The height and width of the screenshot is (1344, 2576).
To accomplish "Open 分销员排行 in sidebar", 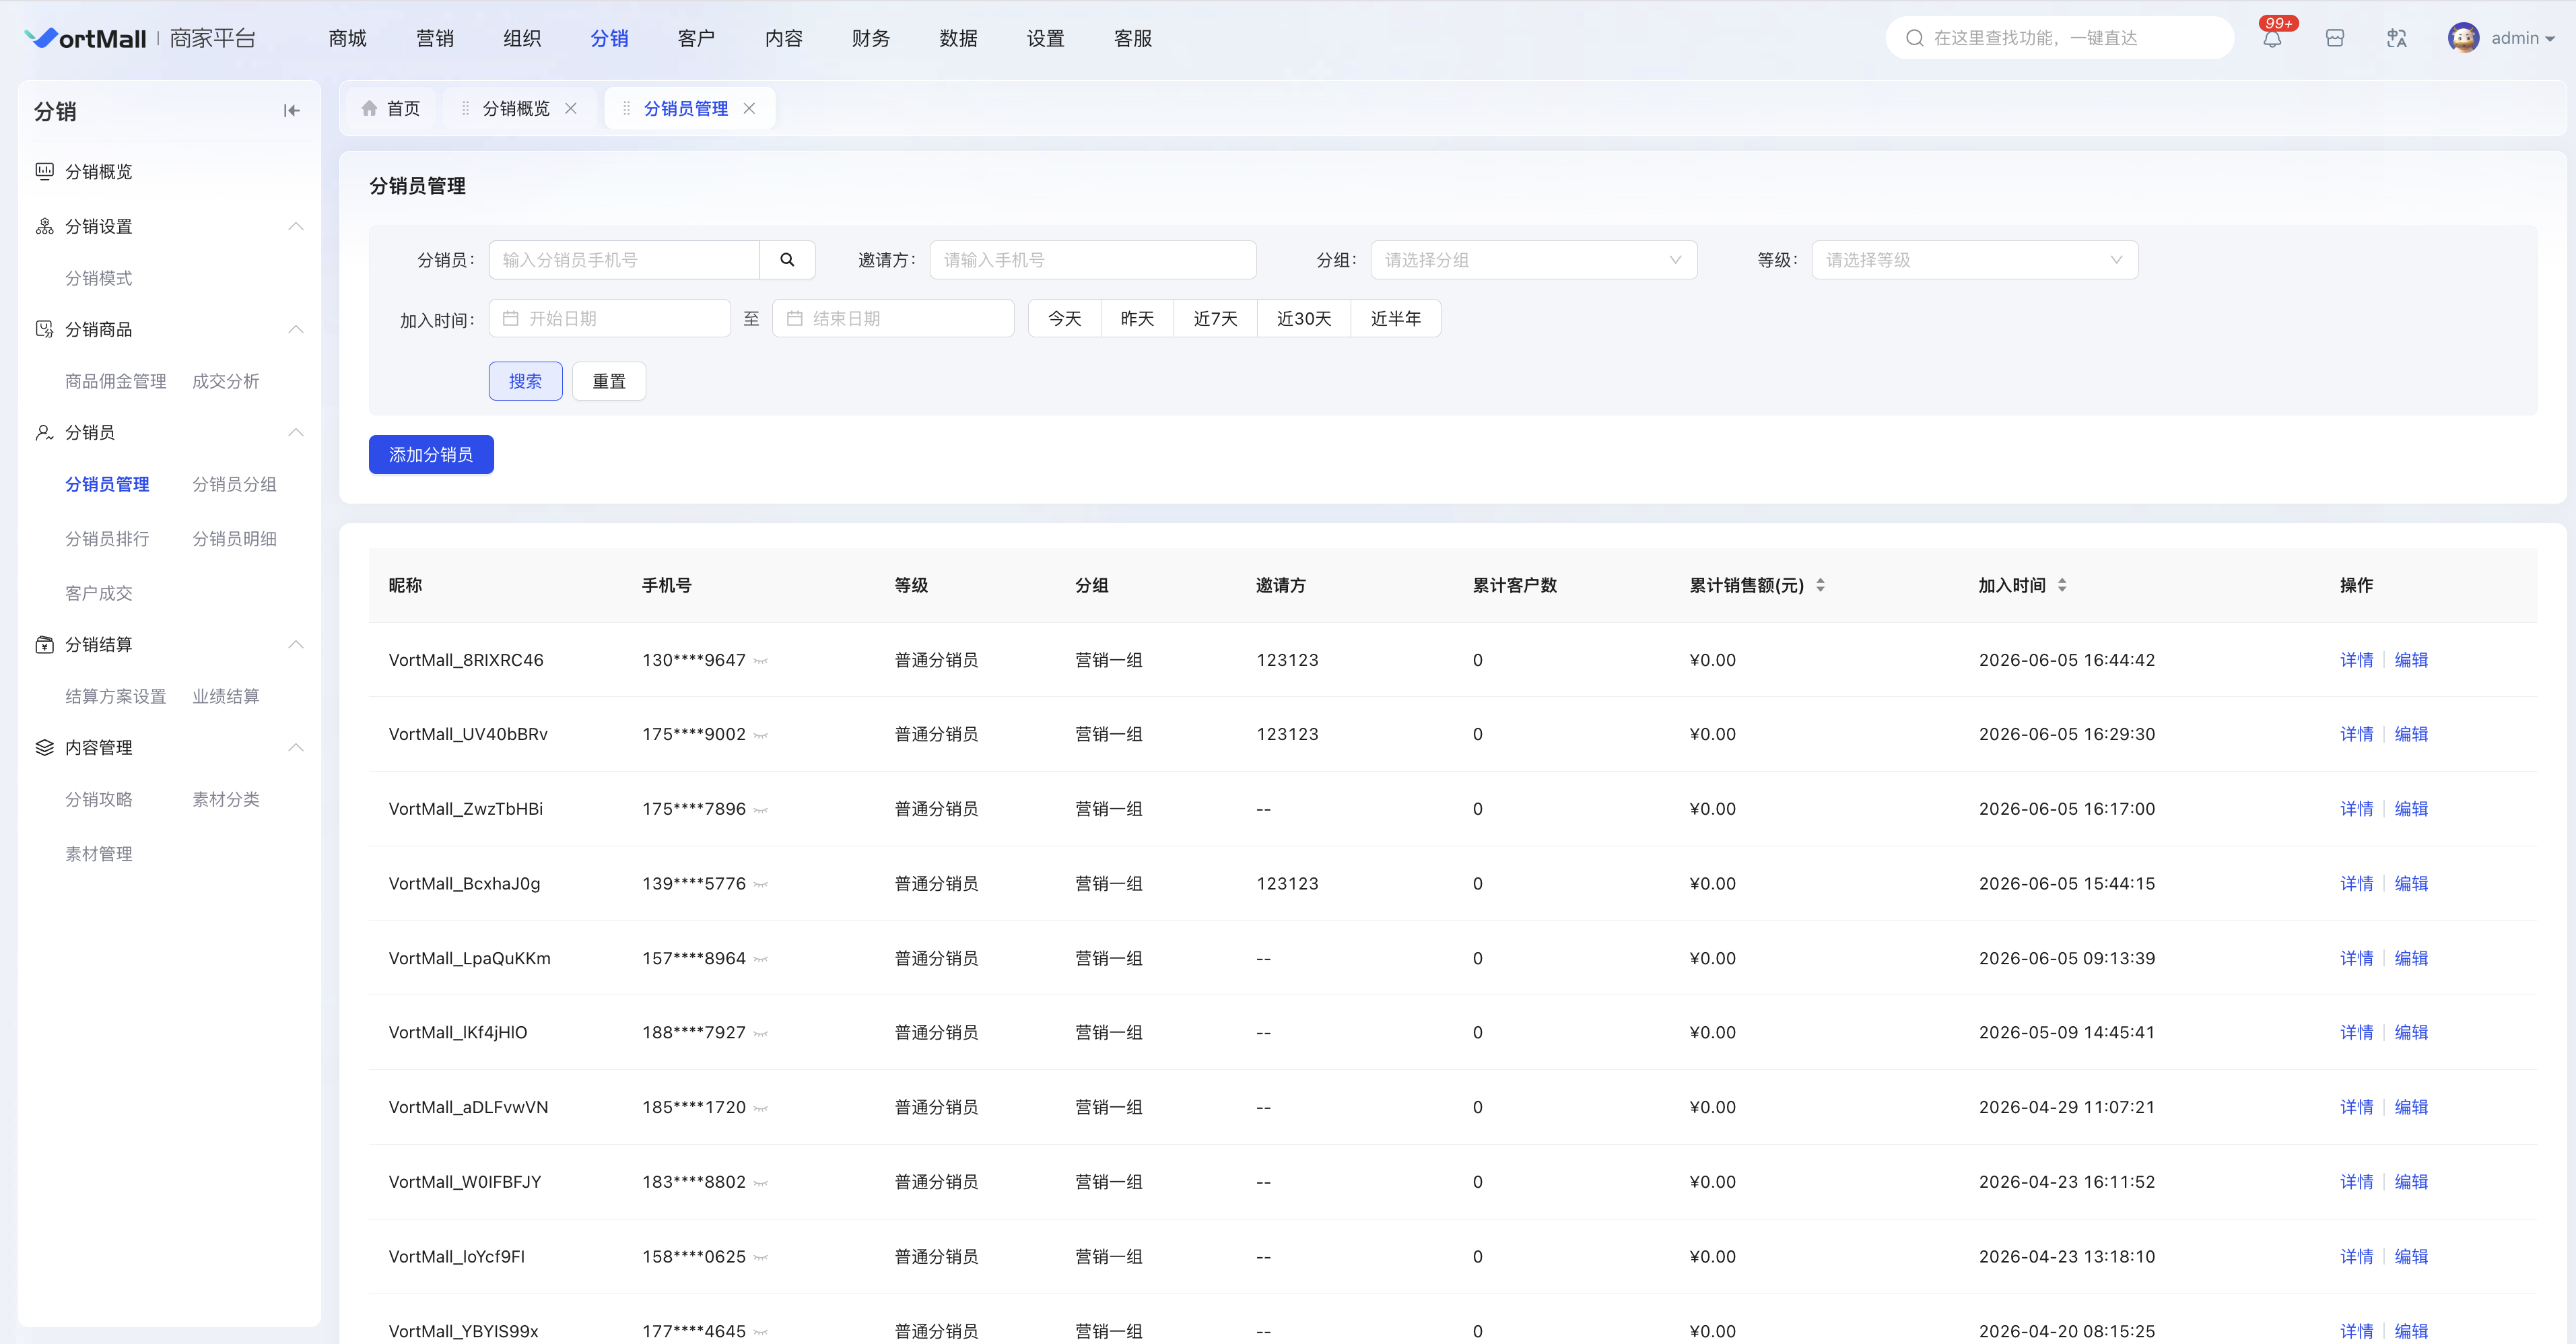I will click(x=107, y=539).
